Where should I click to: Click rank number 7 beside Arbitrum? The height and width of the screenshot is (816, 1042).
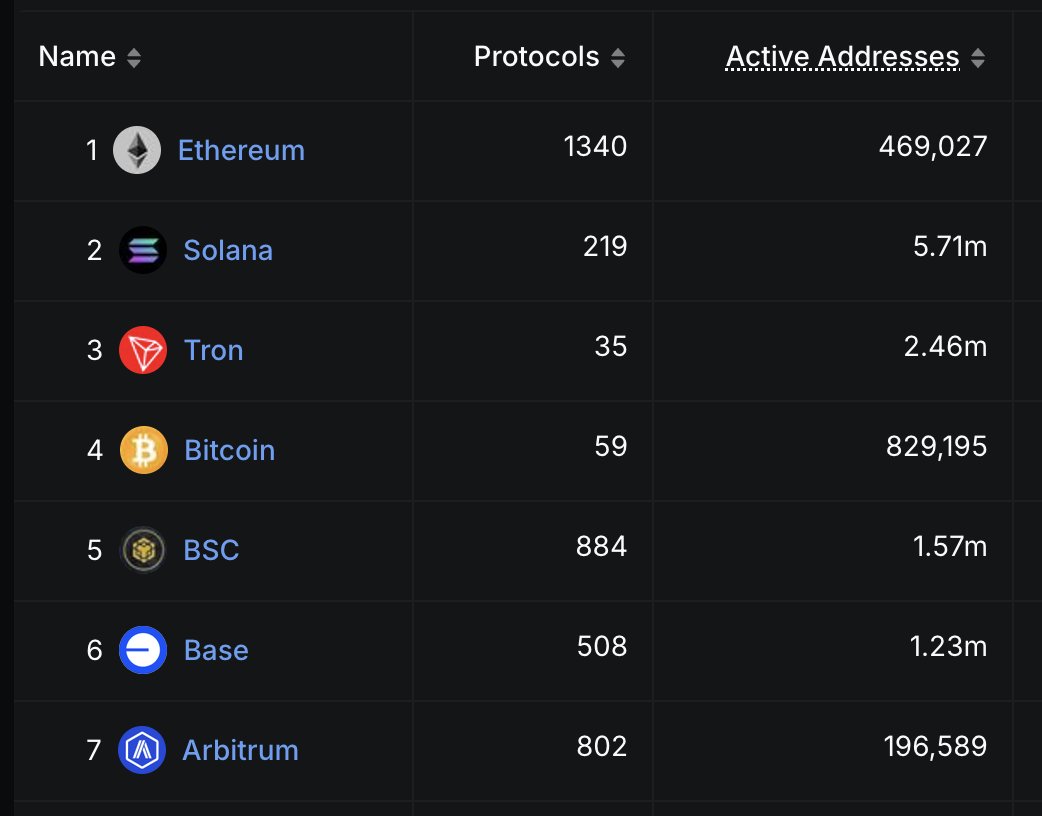94,750
